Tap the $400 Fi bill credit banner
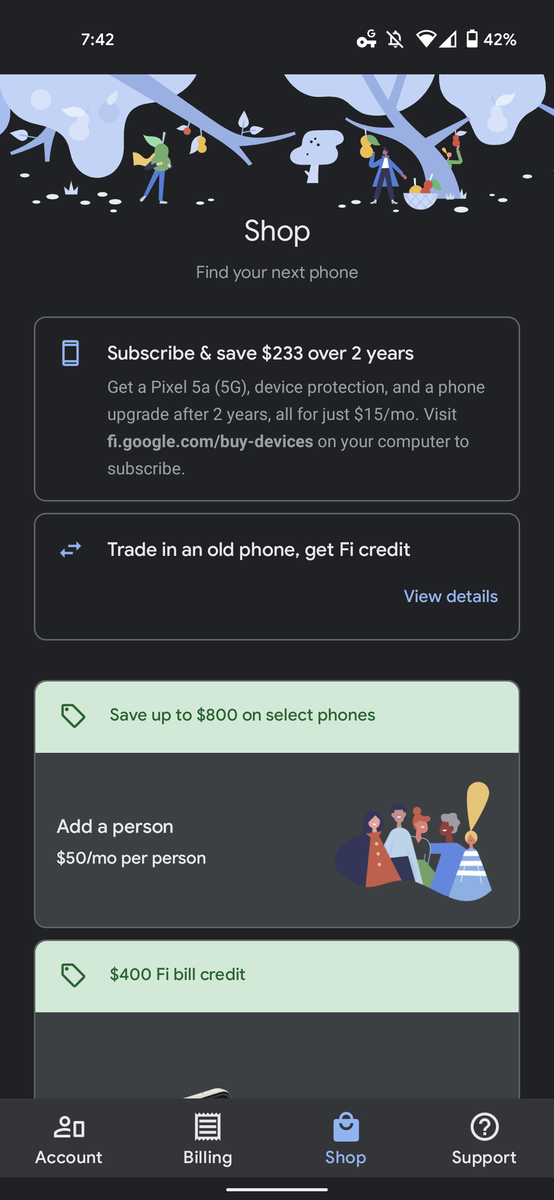The image size is (554, 1200). point(277,976)
